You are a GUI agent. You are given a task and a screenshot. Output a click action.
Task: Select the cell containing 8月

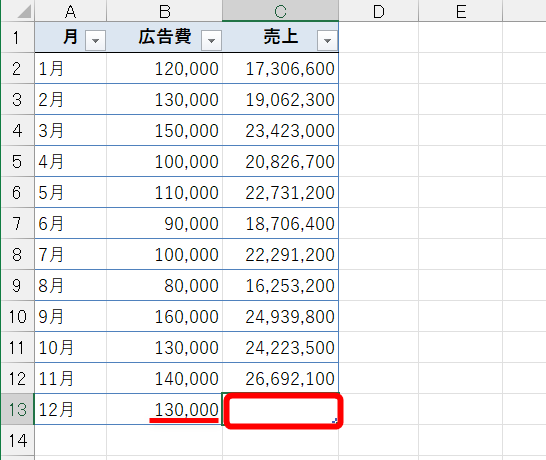(x=71, y=285)
